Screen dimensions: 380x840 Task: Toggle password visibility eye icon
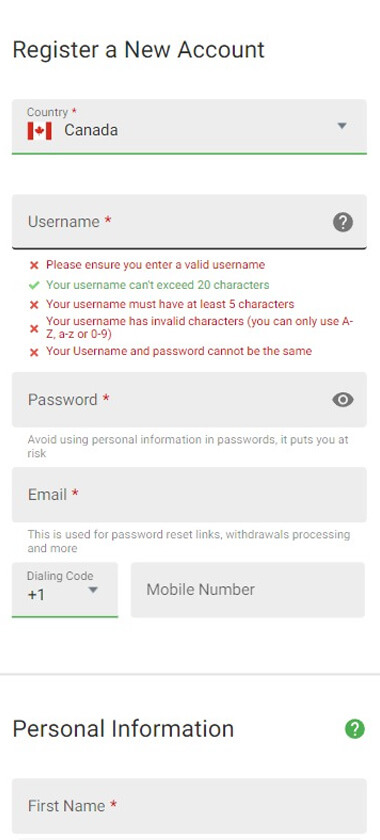click(x=343, y=400)
